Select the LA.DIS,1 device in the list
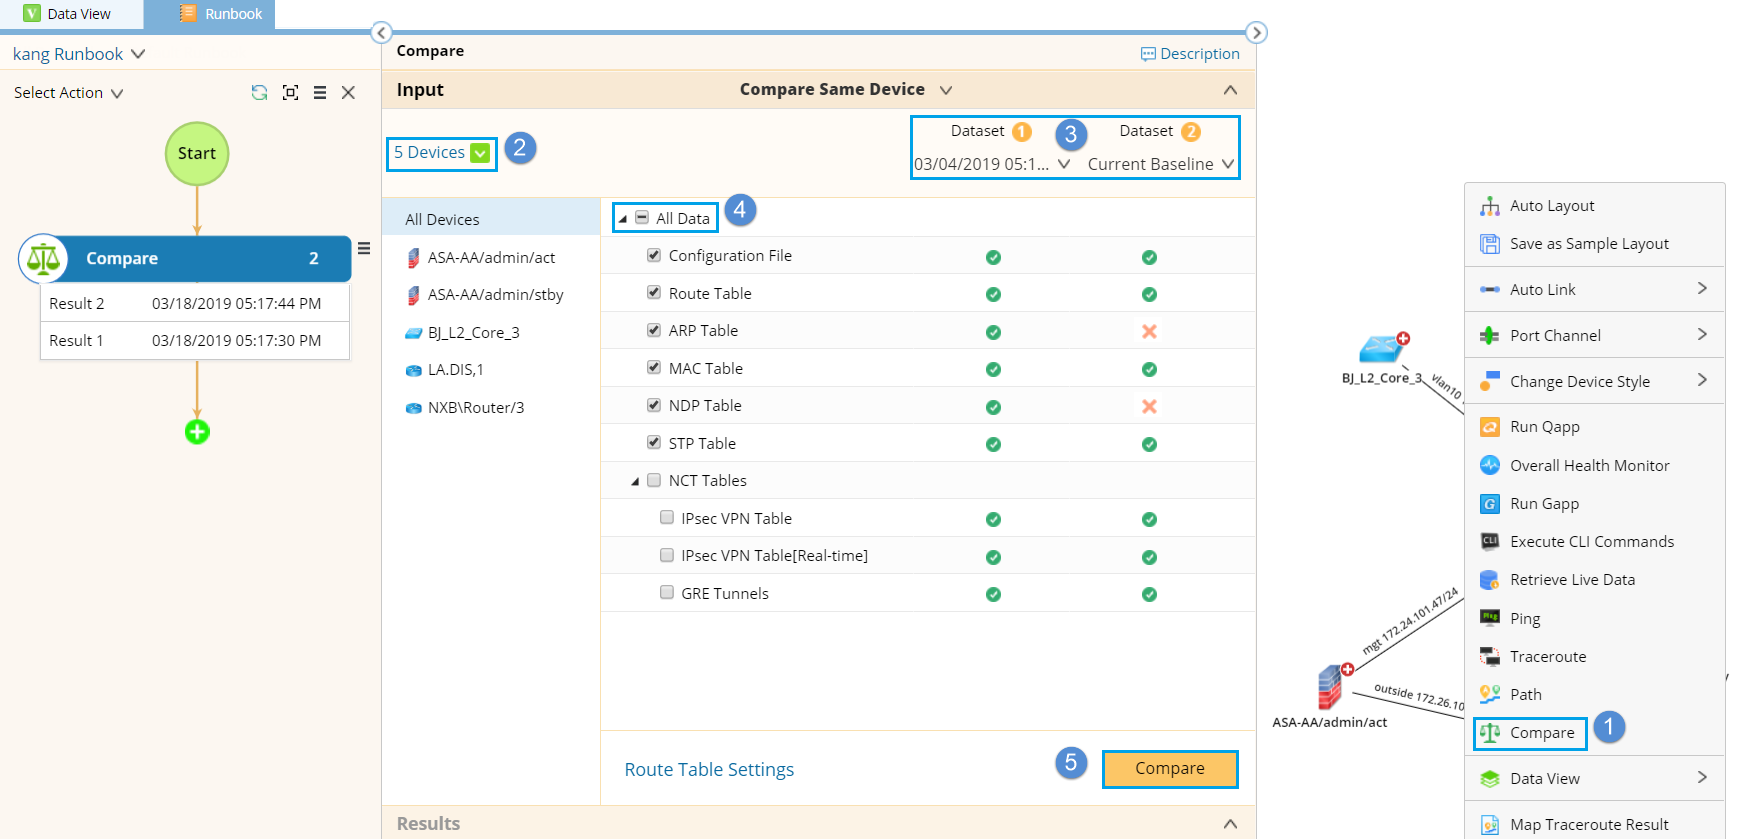Image resolution: width=1742 pixels, height=839 pixels. coord(455,370)
